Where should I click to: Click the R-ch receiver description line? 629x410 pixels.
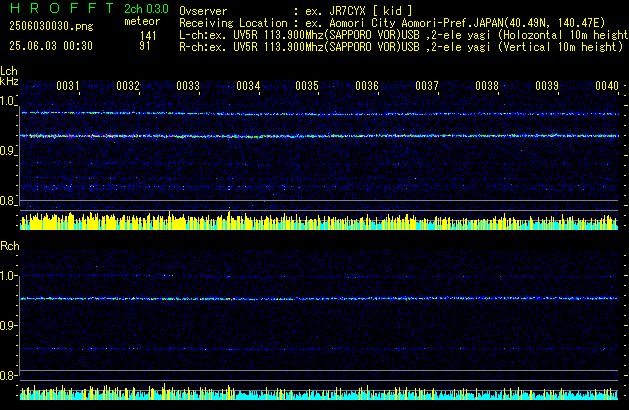401,47
